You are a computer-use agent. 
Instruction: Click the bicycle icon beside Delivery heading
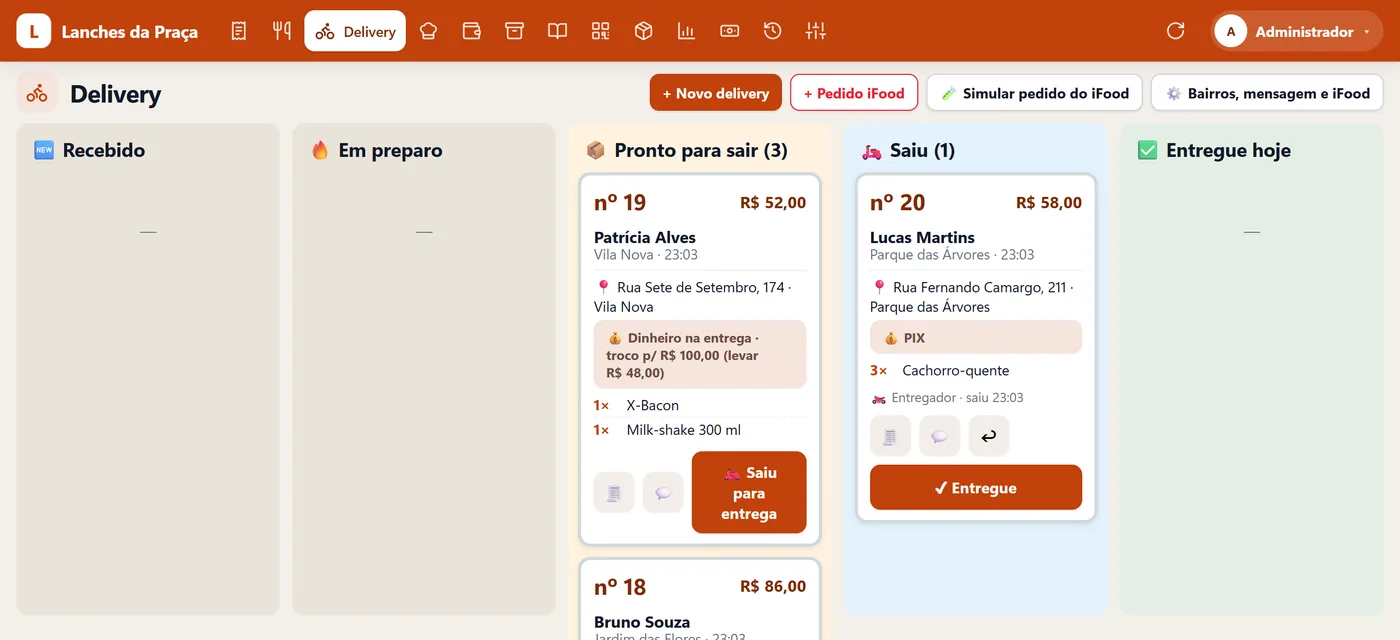pyautogui.click(x=37, y=93)
